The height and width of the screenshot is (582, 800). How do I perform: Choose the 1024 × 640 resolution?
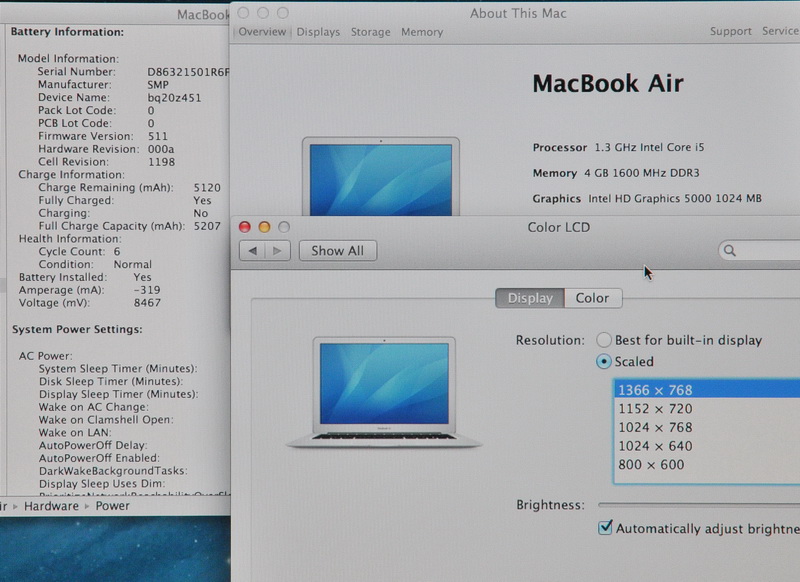point(707,446)
